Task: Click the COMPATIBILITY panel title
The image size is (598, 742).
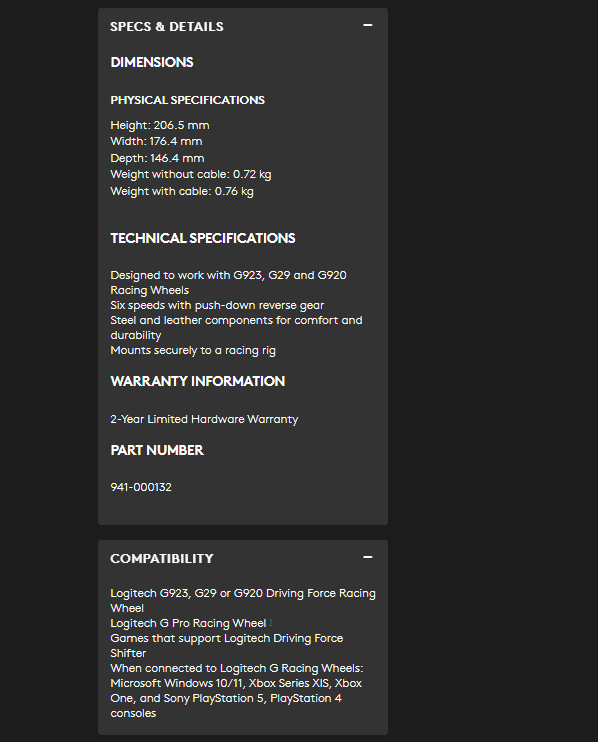Action: pos(162,558)
